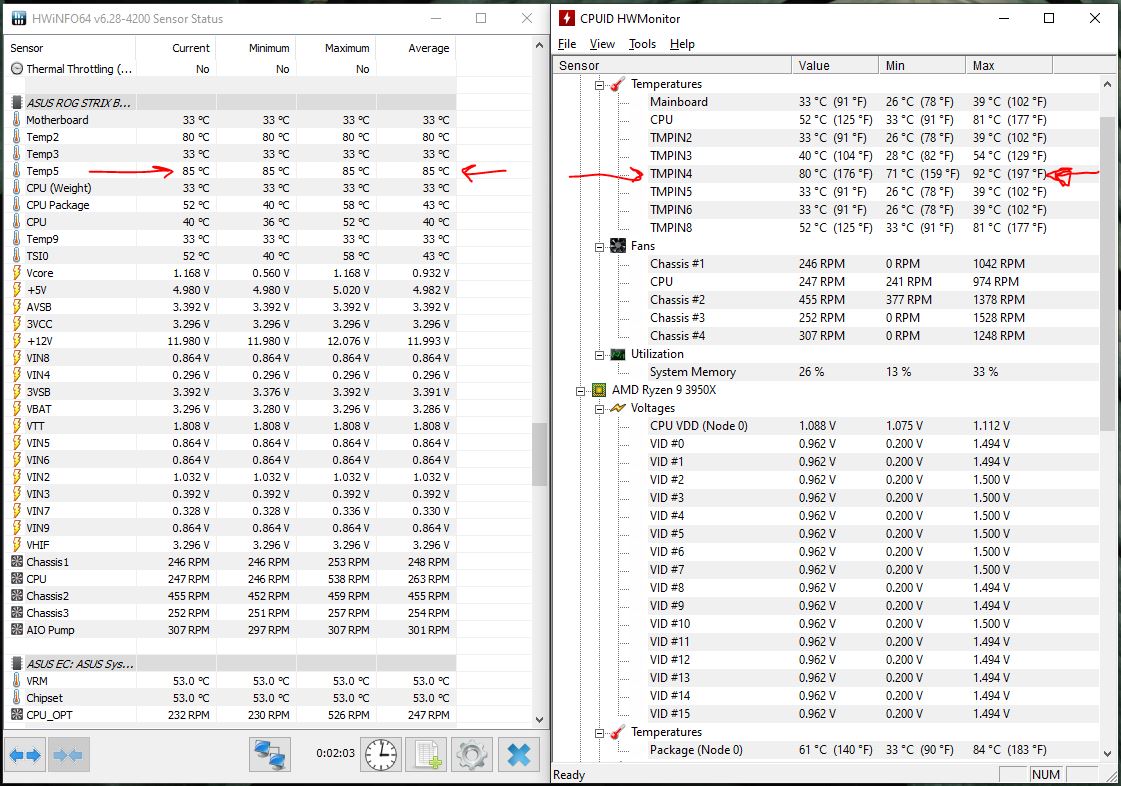
Task: Click the HWiNFO vertical scrollbar thumb
Action: 539,454
